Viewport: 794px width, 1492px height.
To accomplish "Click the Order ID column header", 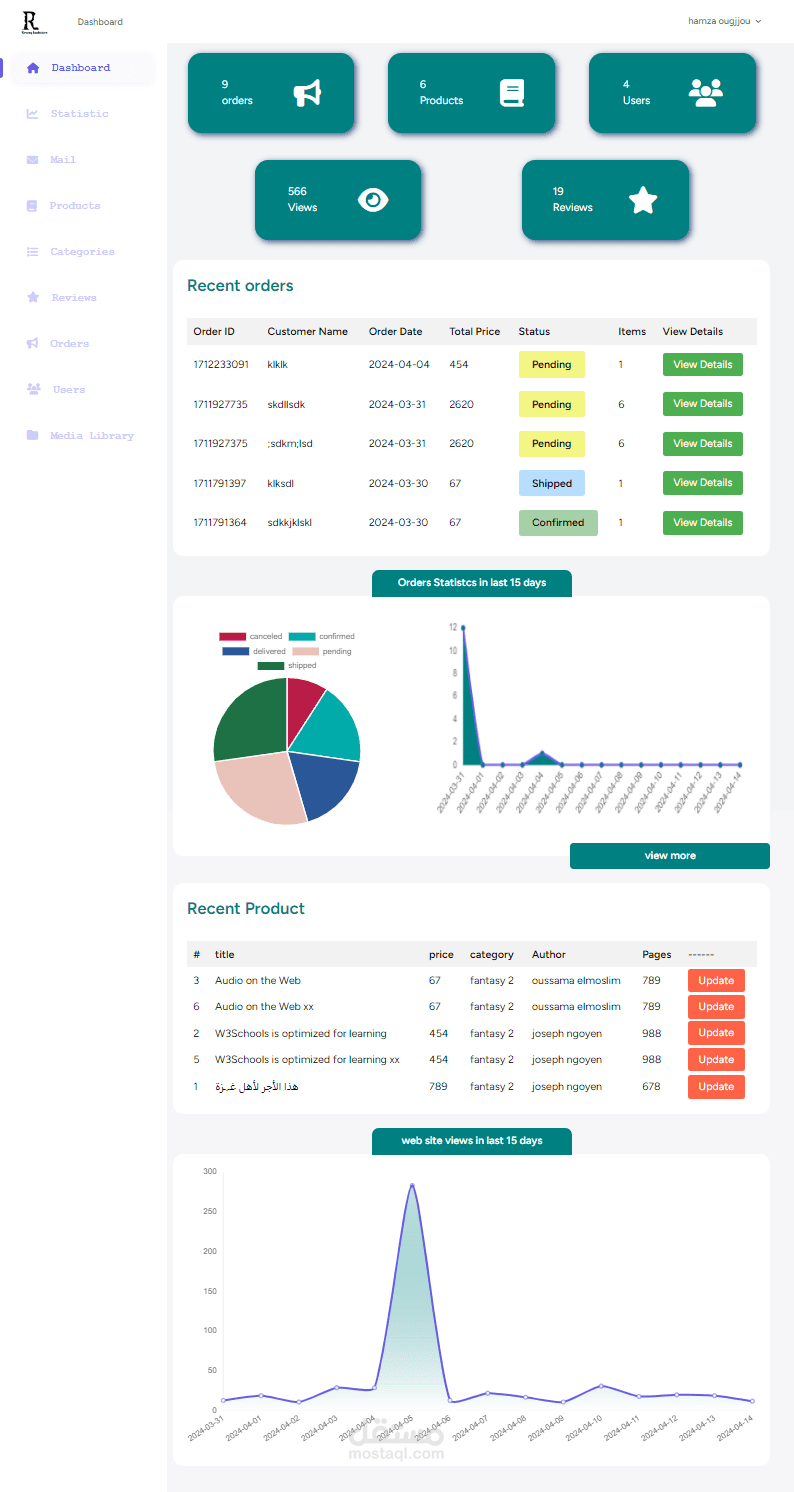I will click(214, 332).
